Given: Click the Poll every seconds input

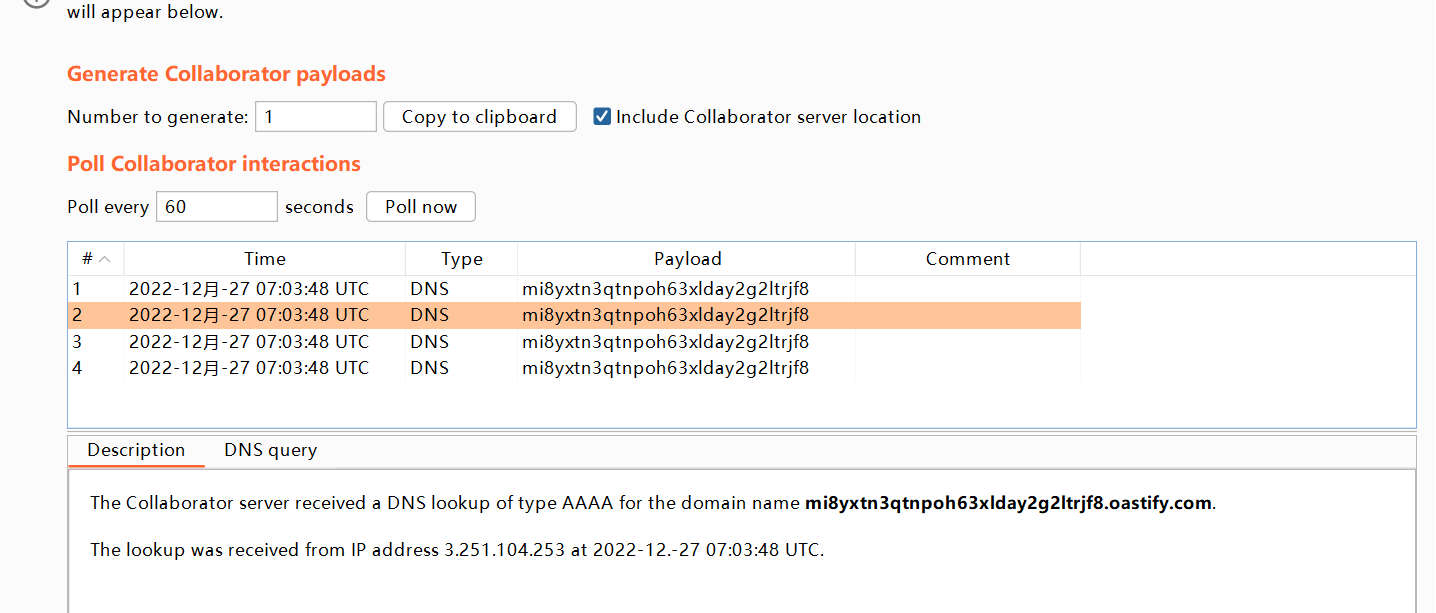Looking at the screenshot, I should coord(216,207).
